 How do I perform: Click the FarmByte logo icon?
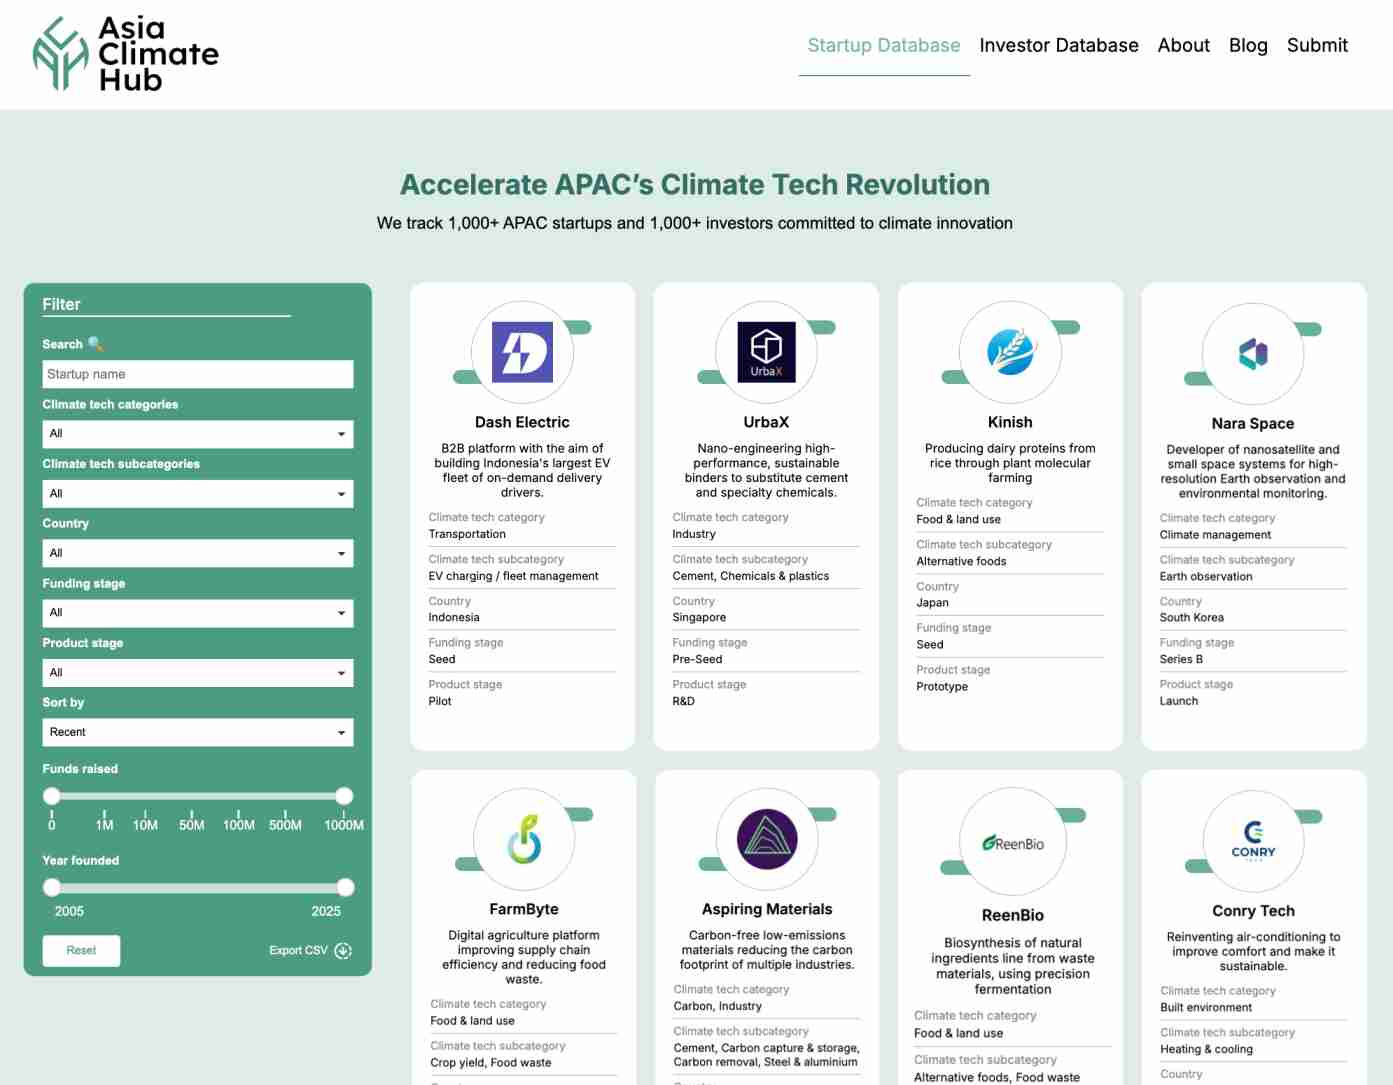pyautogui.click(x=524, y=838)
